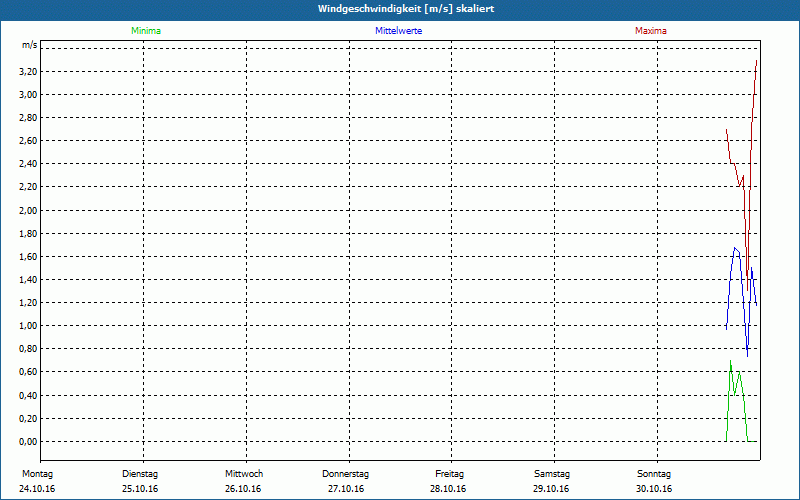Screen dimensions: 800x500
Task: Click the Mittwoch day label
Action: point(244,474)
